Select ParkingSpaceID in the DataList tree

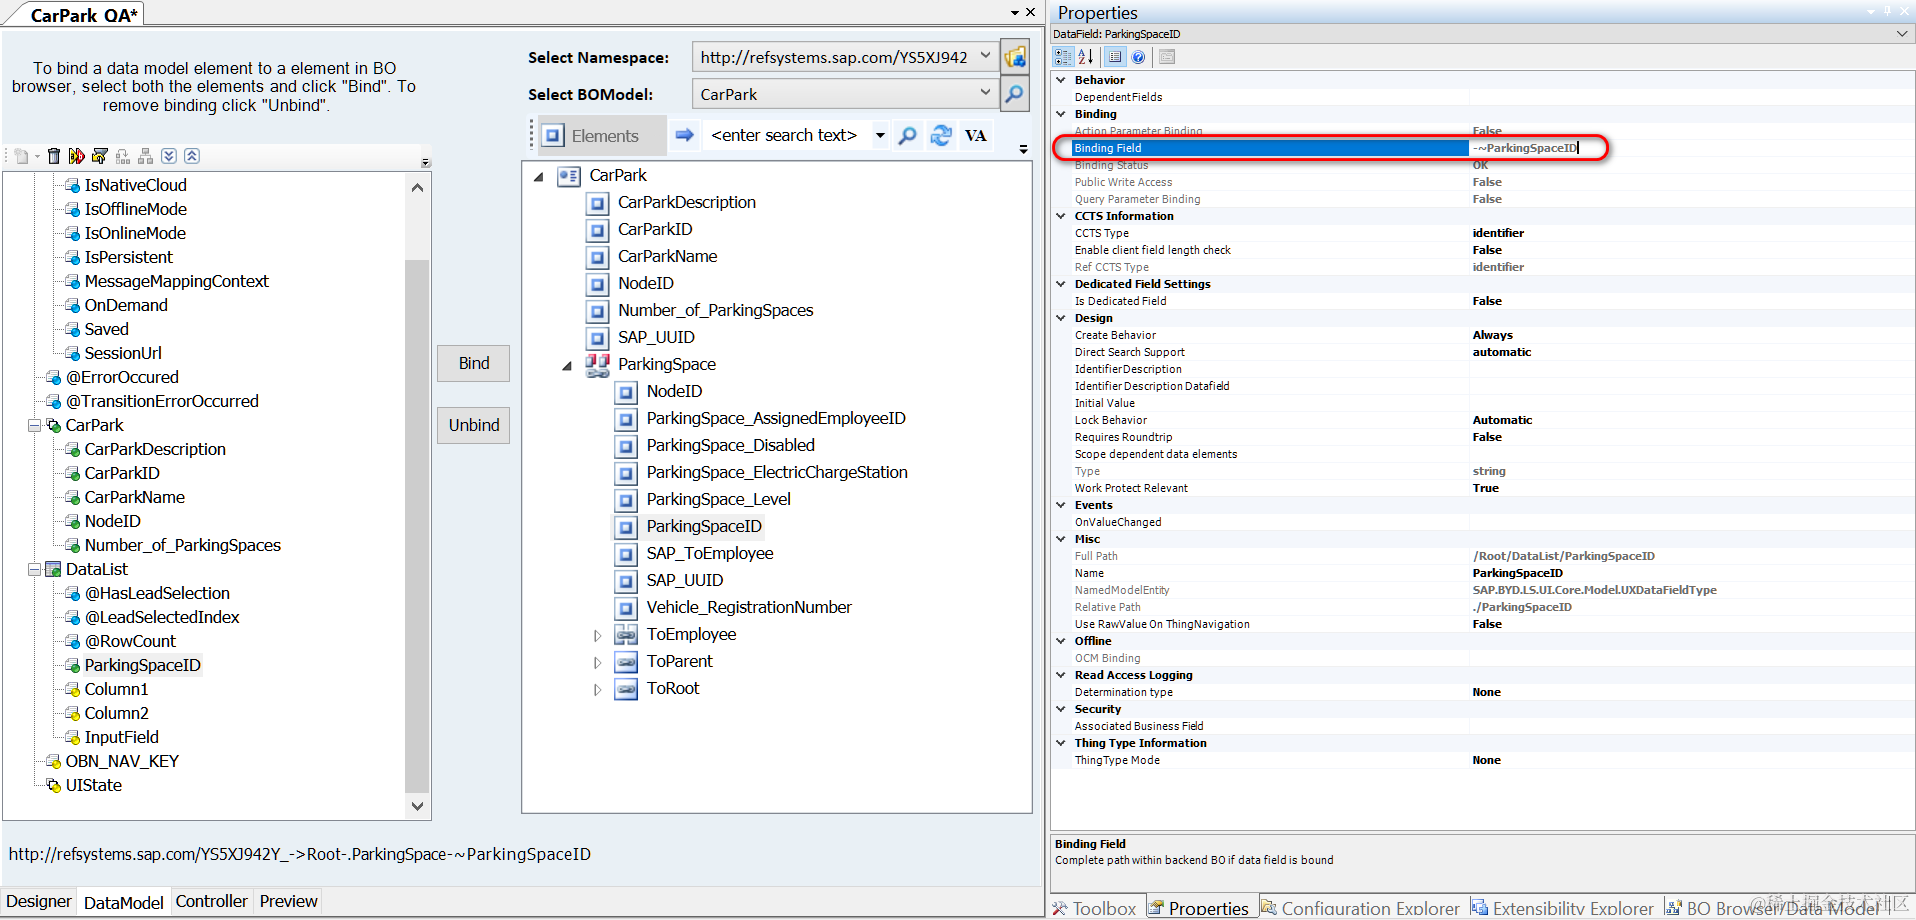142,665
